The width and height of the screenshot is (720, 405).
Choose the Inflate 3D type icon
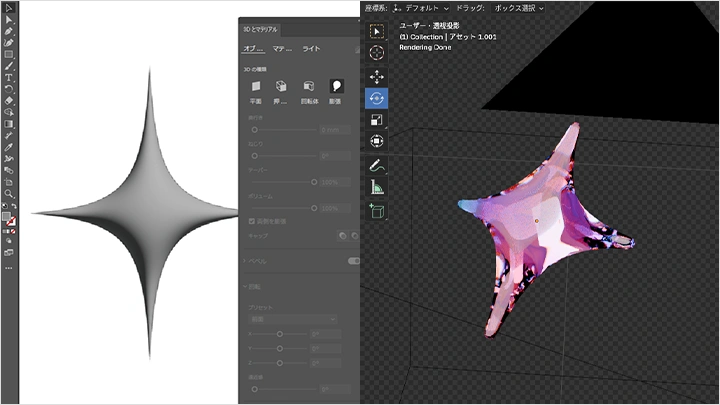tap(336, 86)
